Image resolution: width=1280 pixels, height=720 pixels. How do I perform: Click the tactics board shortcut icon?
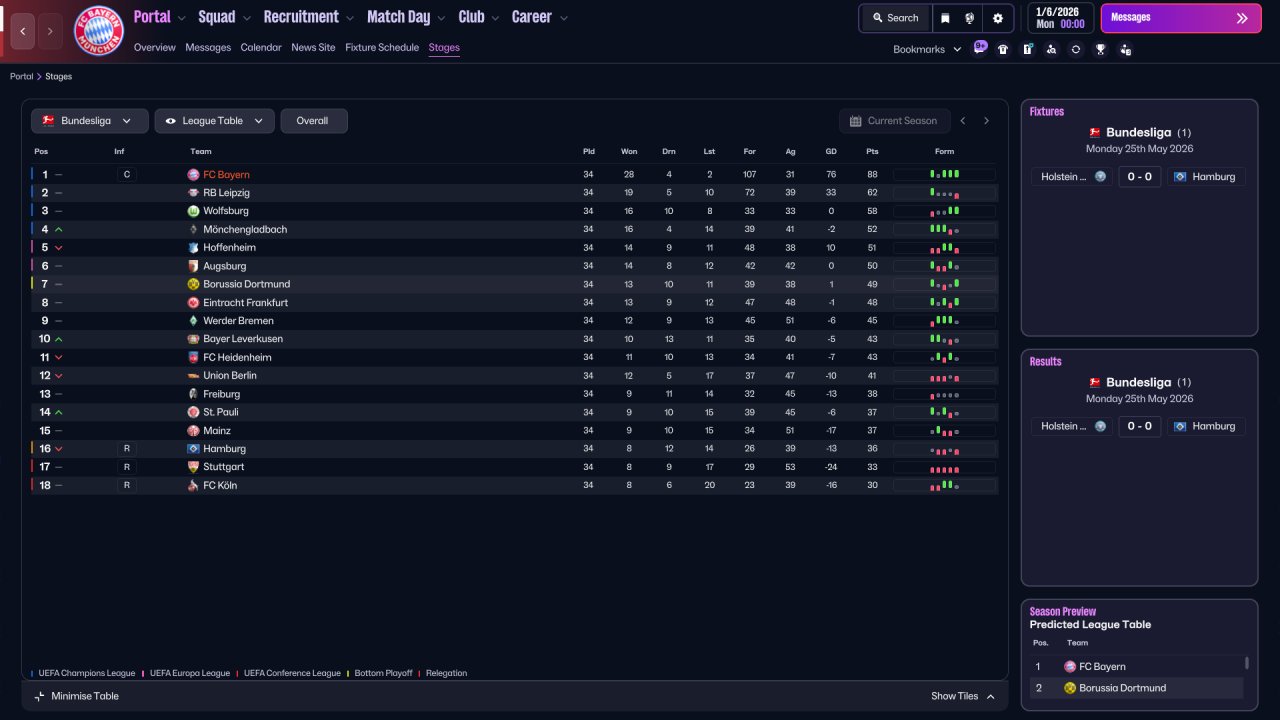[1027, 49]
